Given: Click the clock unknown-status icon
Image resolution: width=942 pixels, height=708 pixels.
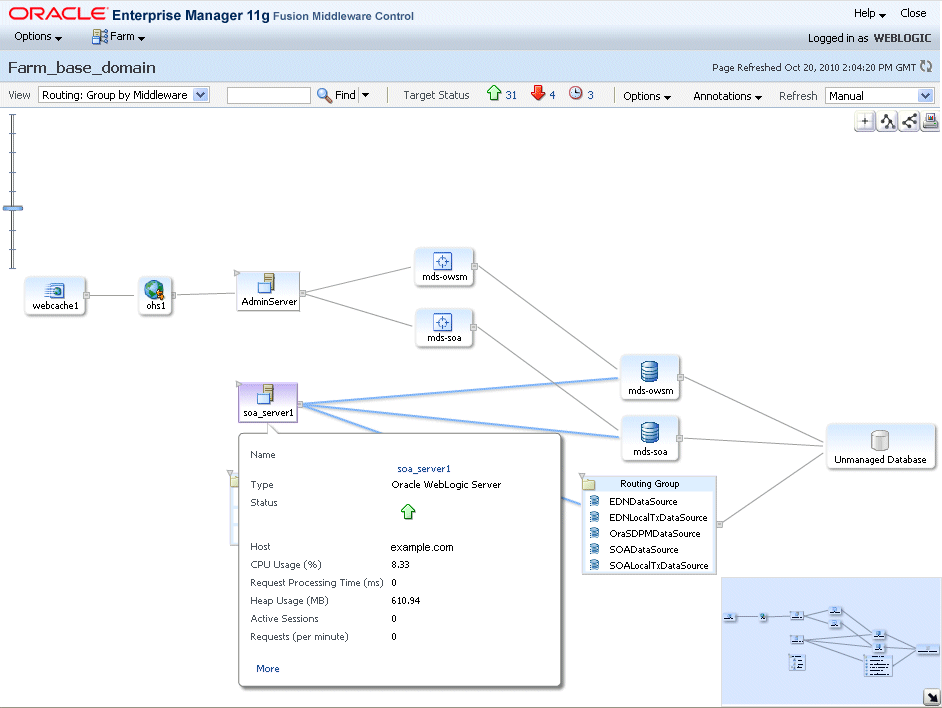Looking at the screenshot, I should (x=576, y=93).
